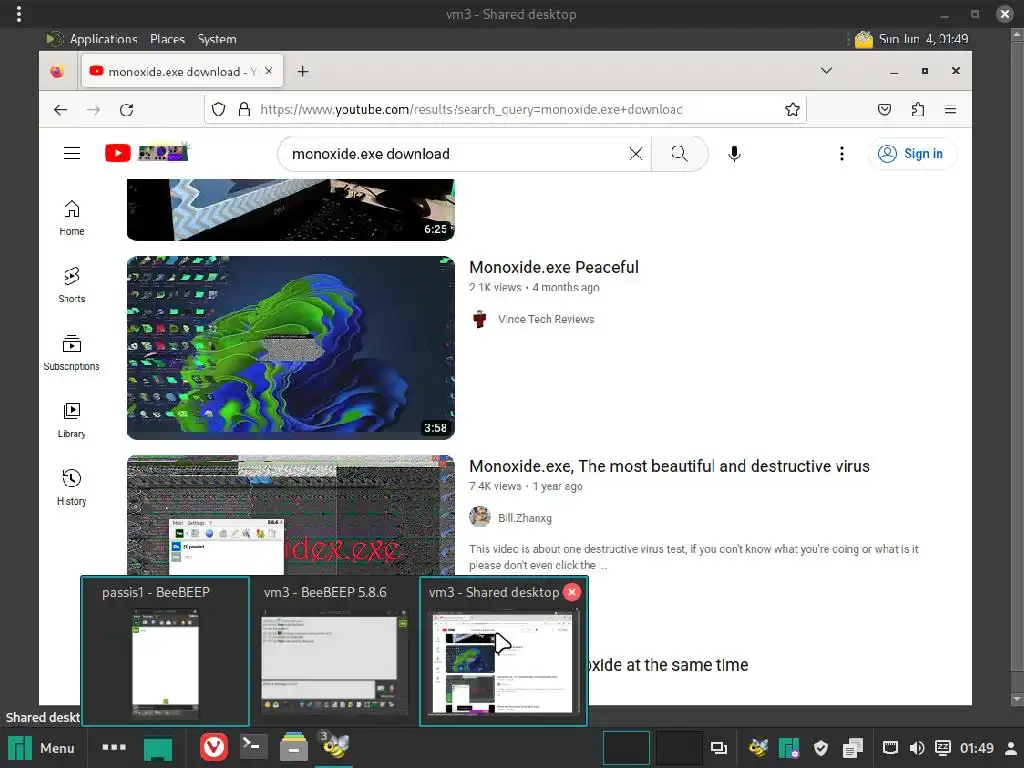Bookmark this page with the star
Viewport: 1024px width, 768px height.
coord(792,109)
